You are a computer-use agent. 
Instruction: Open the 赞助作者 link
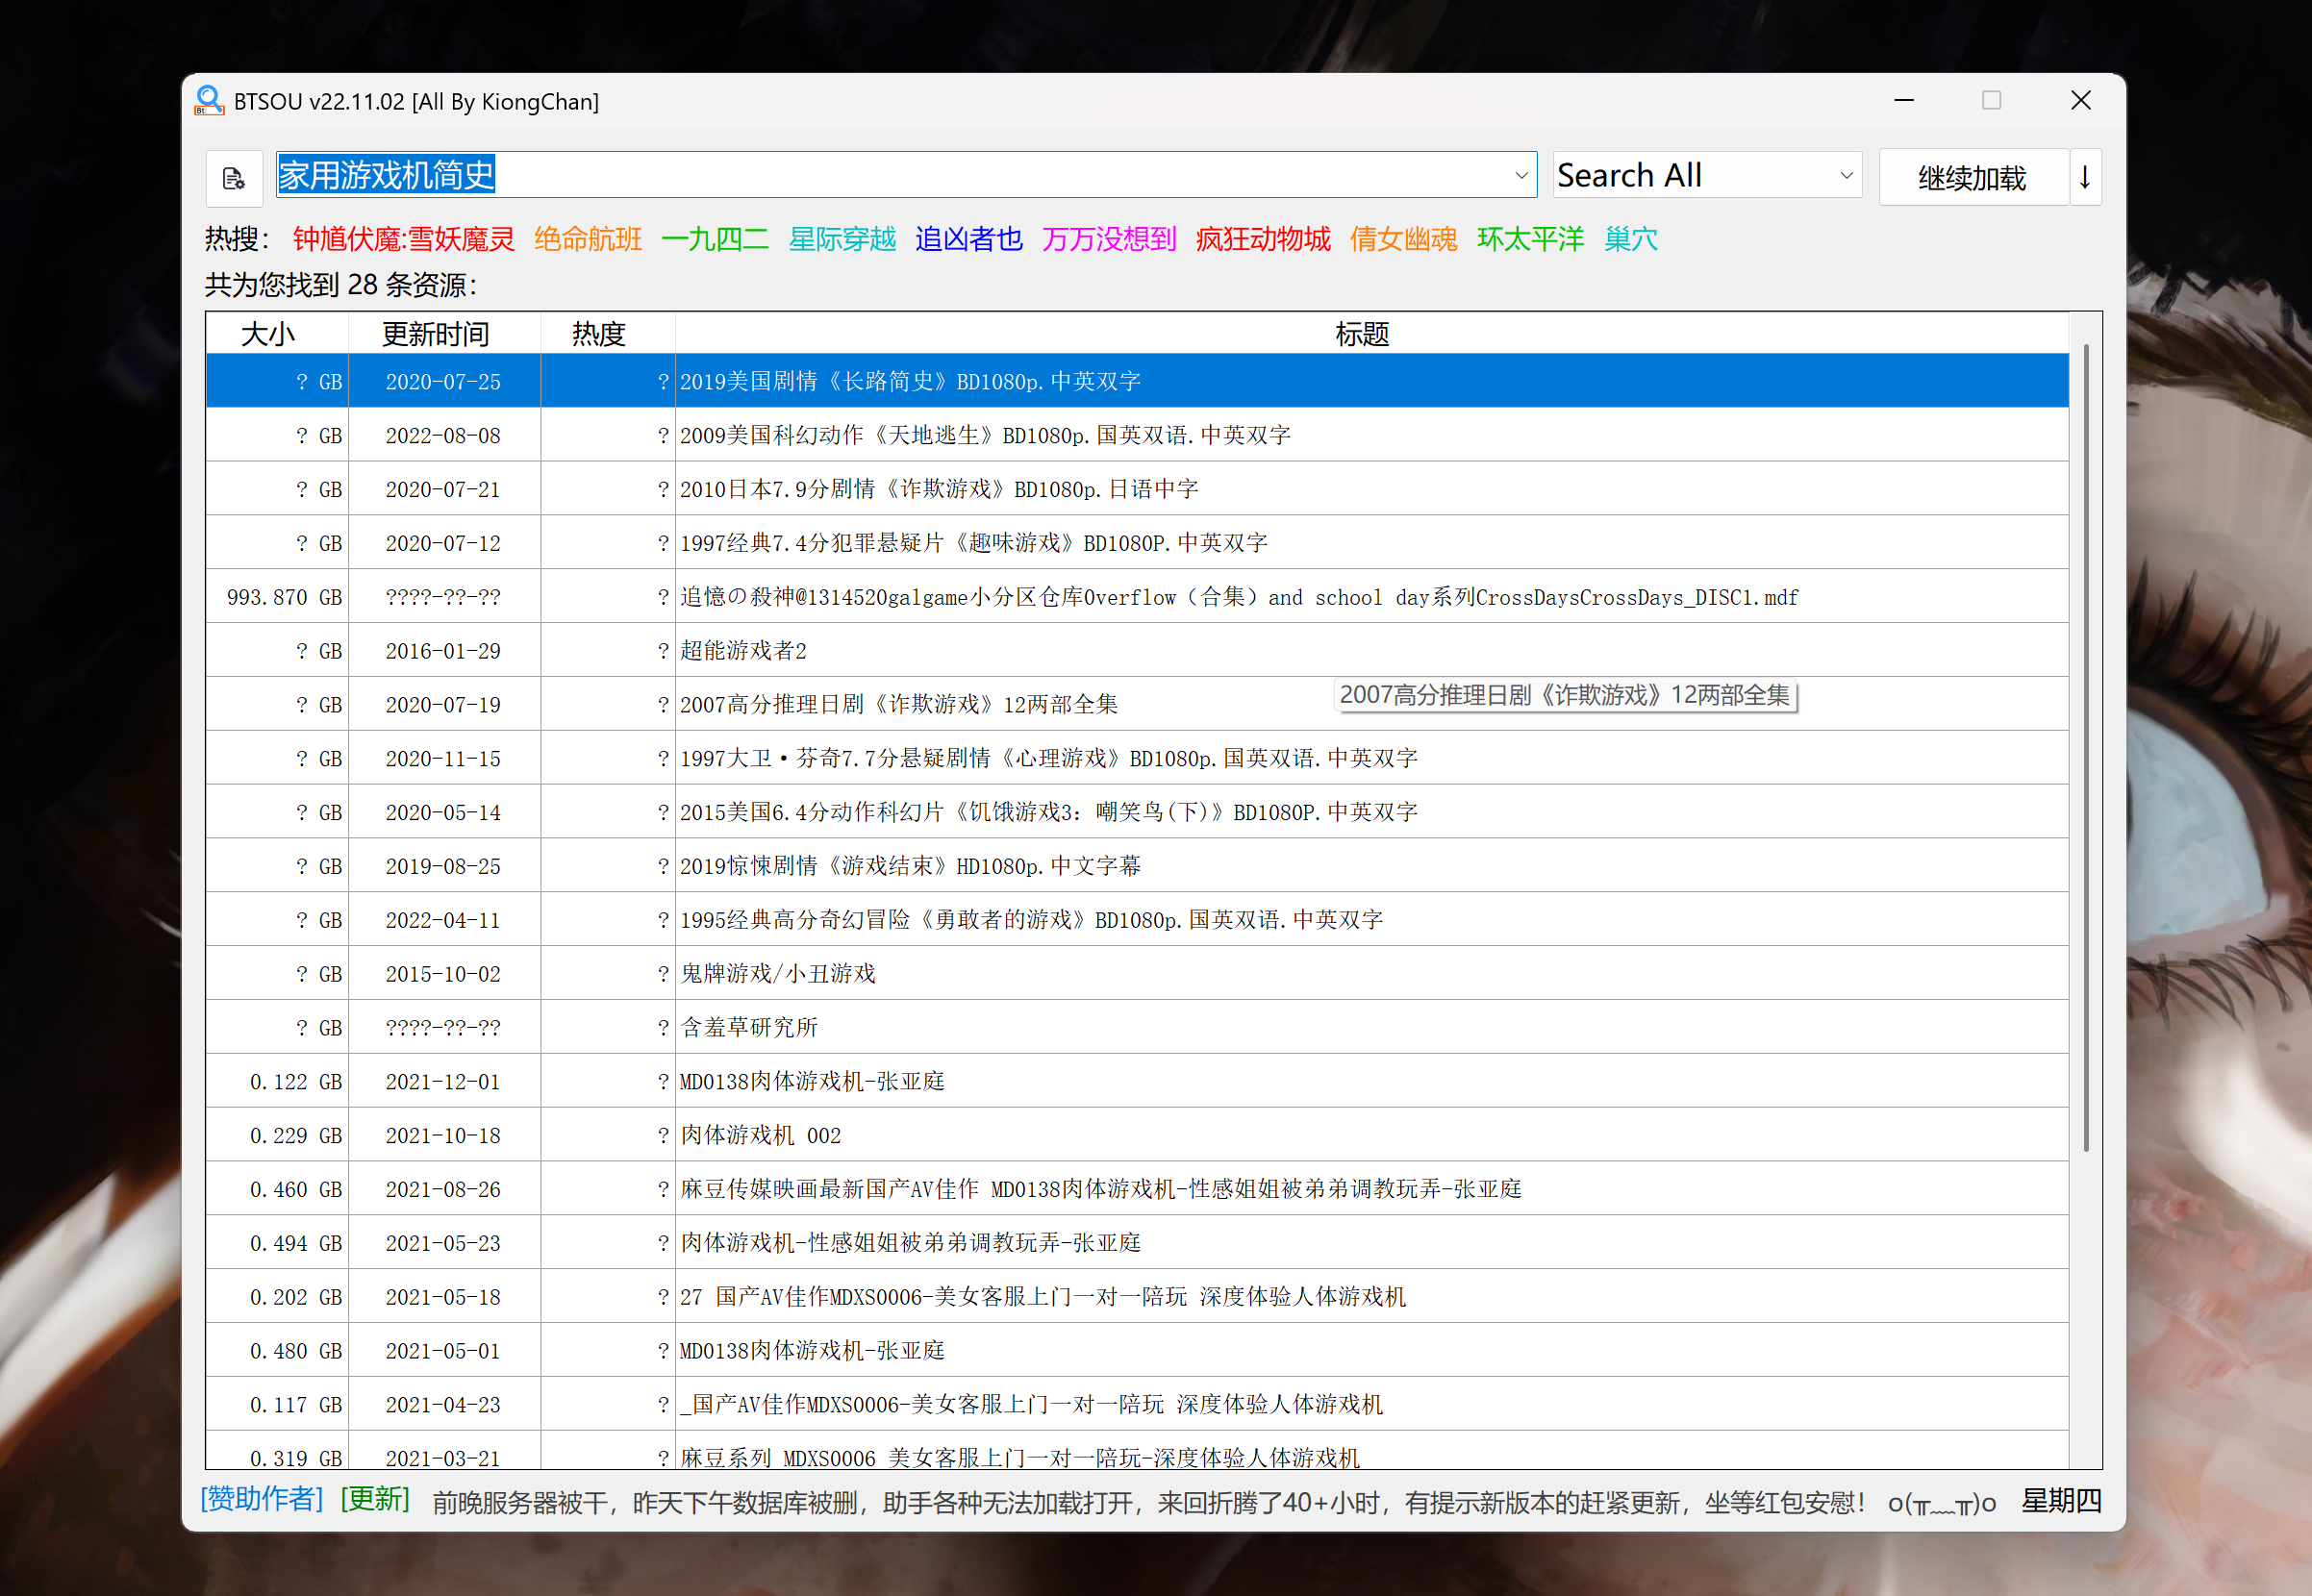point(262,1499)
